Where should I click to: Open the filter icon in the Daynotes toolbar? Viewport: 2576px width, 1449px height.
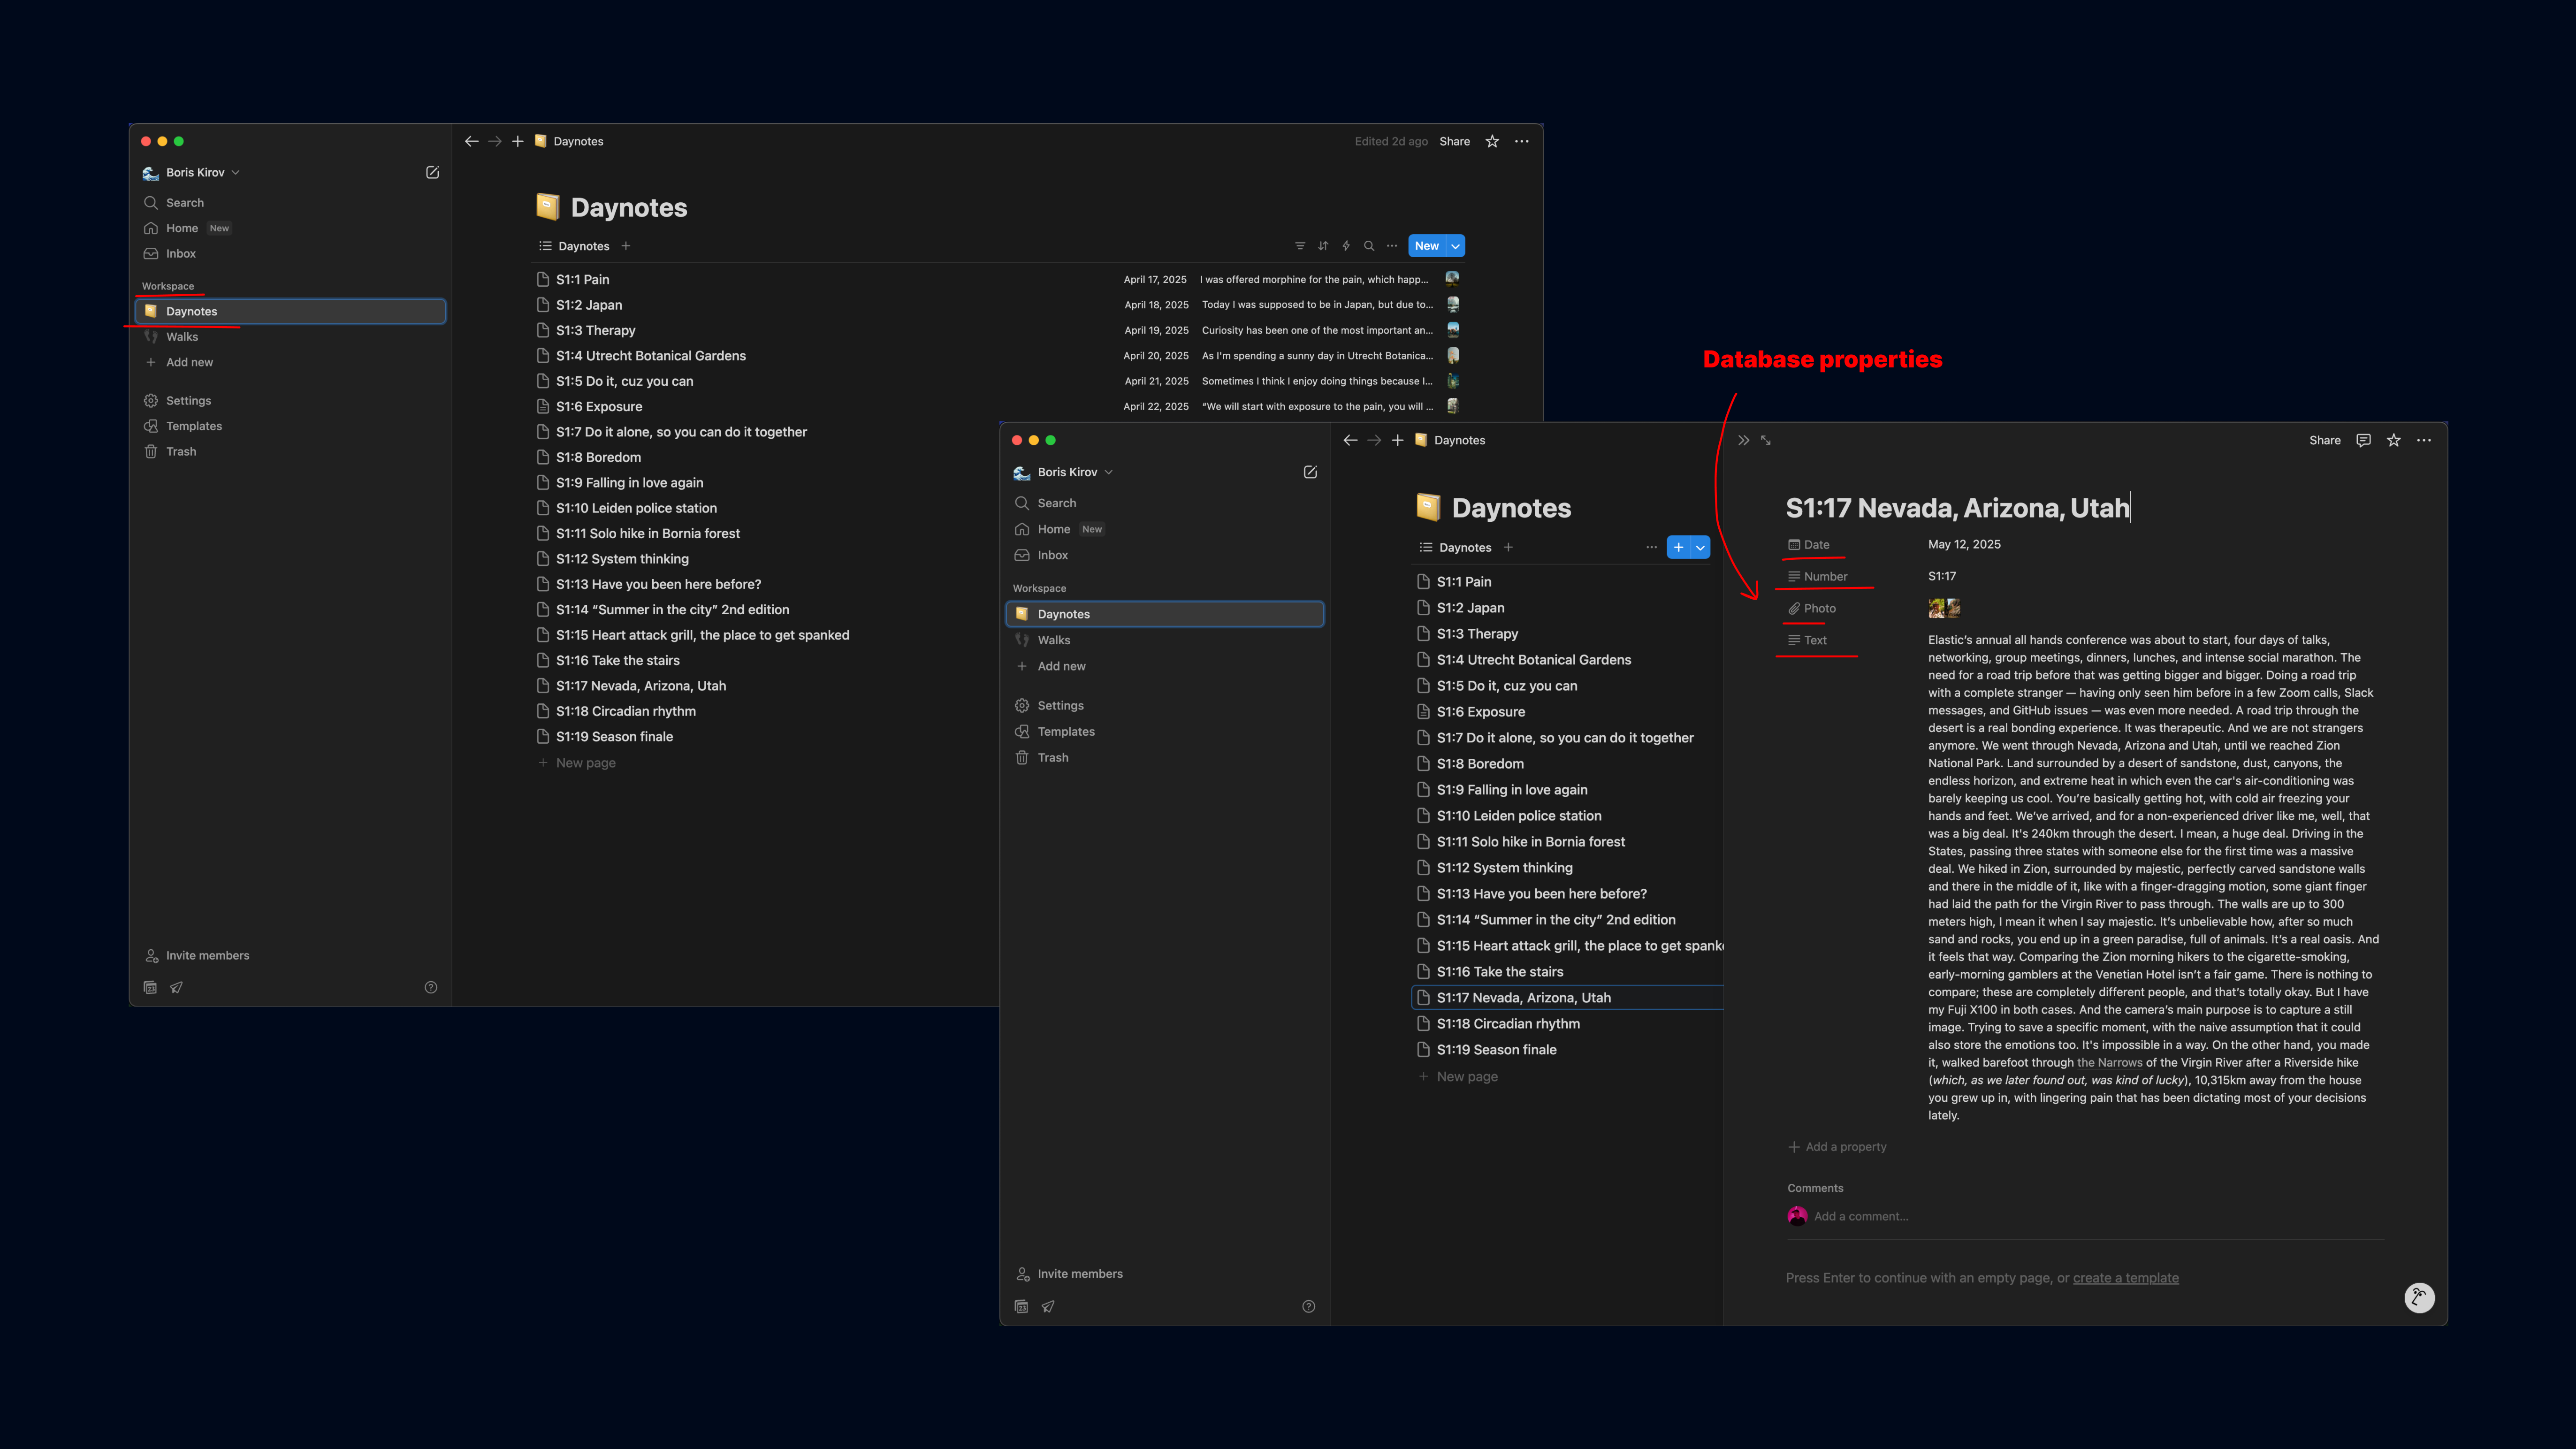tap(1300, 246)
